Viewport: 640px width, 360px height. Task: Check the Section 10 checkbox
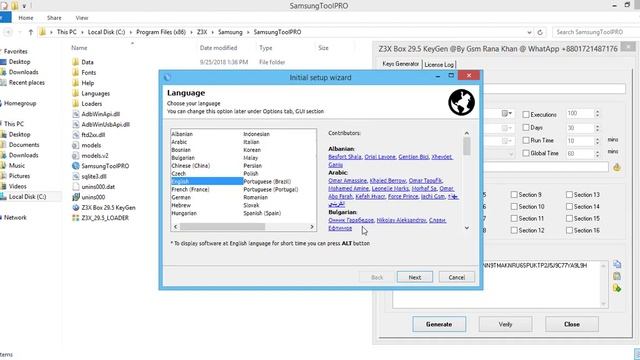[514, 207]
